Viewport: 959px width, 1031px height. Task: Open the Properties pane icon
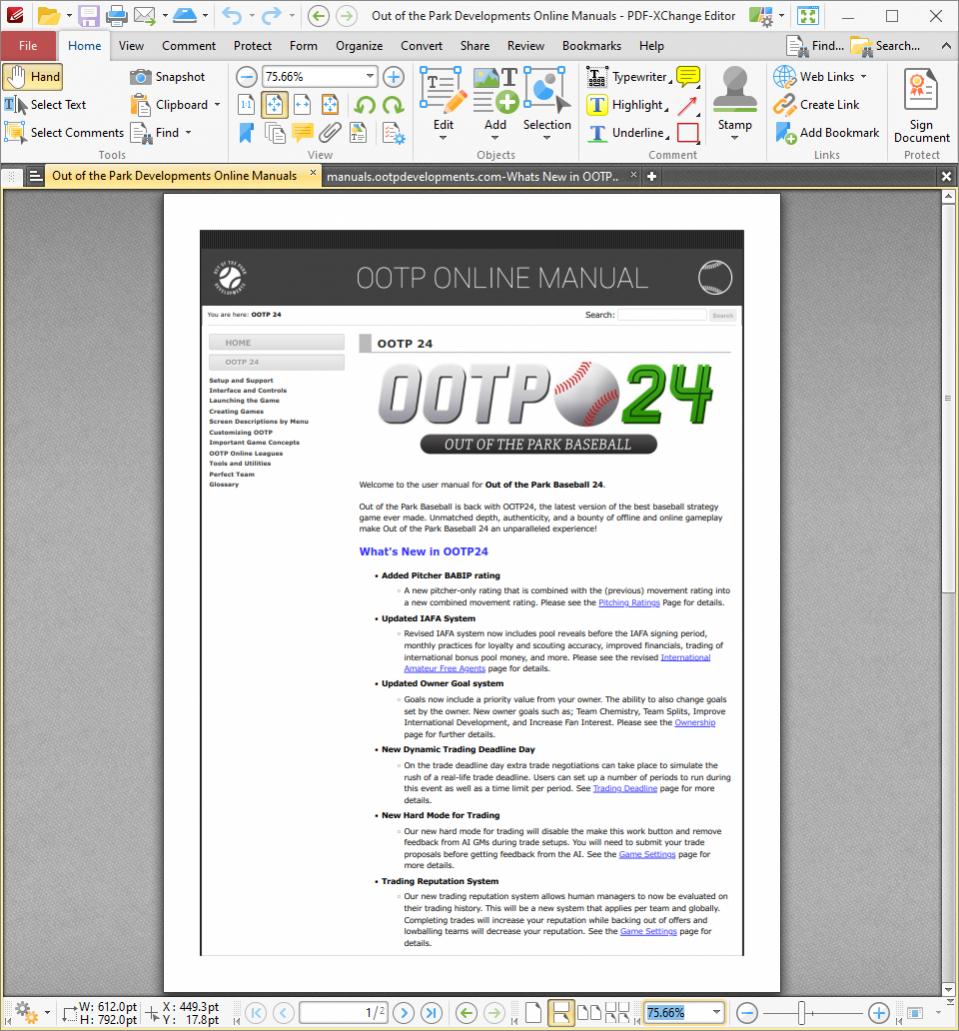click(393, 133)
